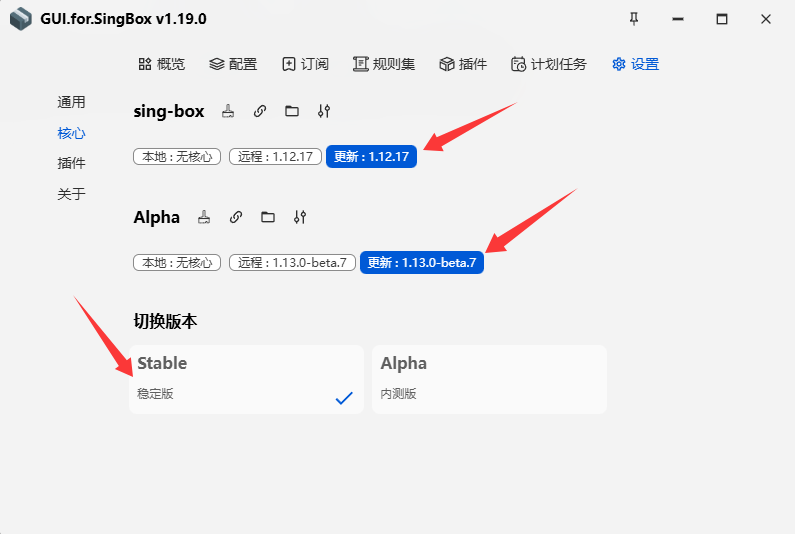Click the sing-box section heading
Image resolution: width=795 pixels, height=534 pixels.
(x=169, y=111)
